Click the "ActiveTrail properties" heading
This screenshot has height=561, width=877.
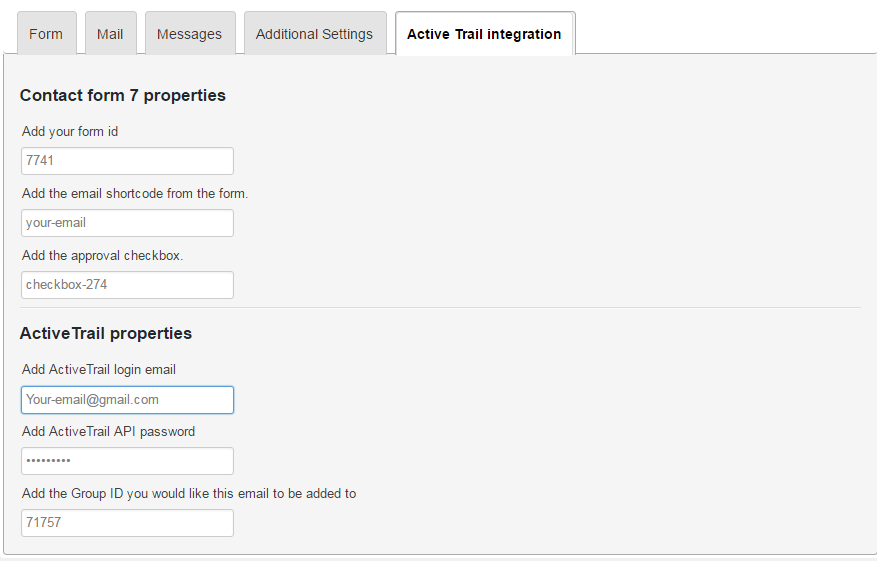106,333
